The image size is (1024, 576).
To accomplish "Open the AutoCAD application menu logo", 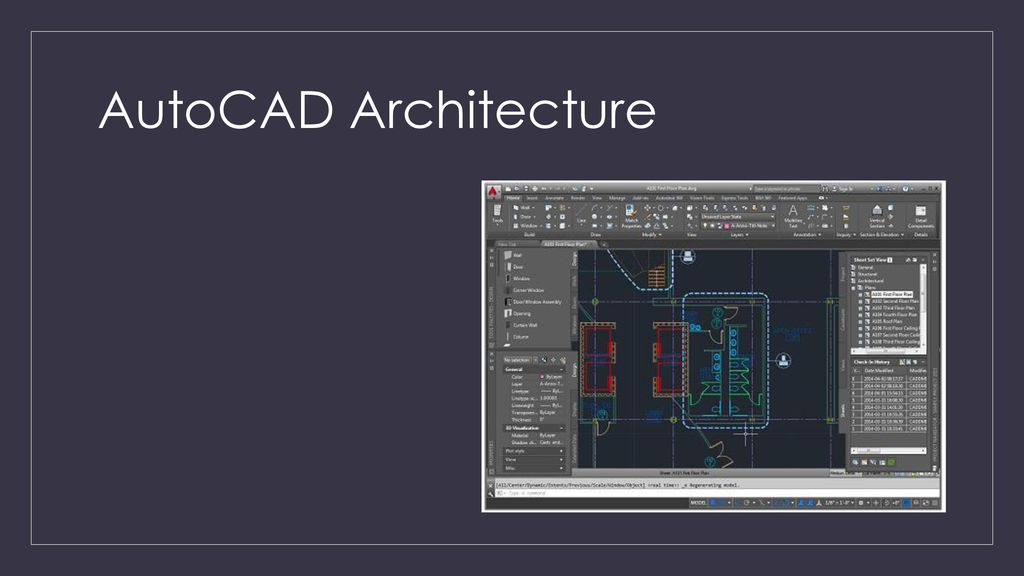I will [x=493, y=192].
